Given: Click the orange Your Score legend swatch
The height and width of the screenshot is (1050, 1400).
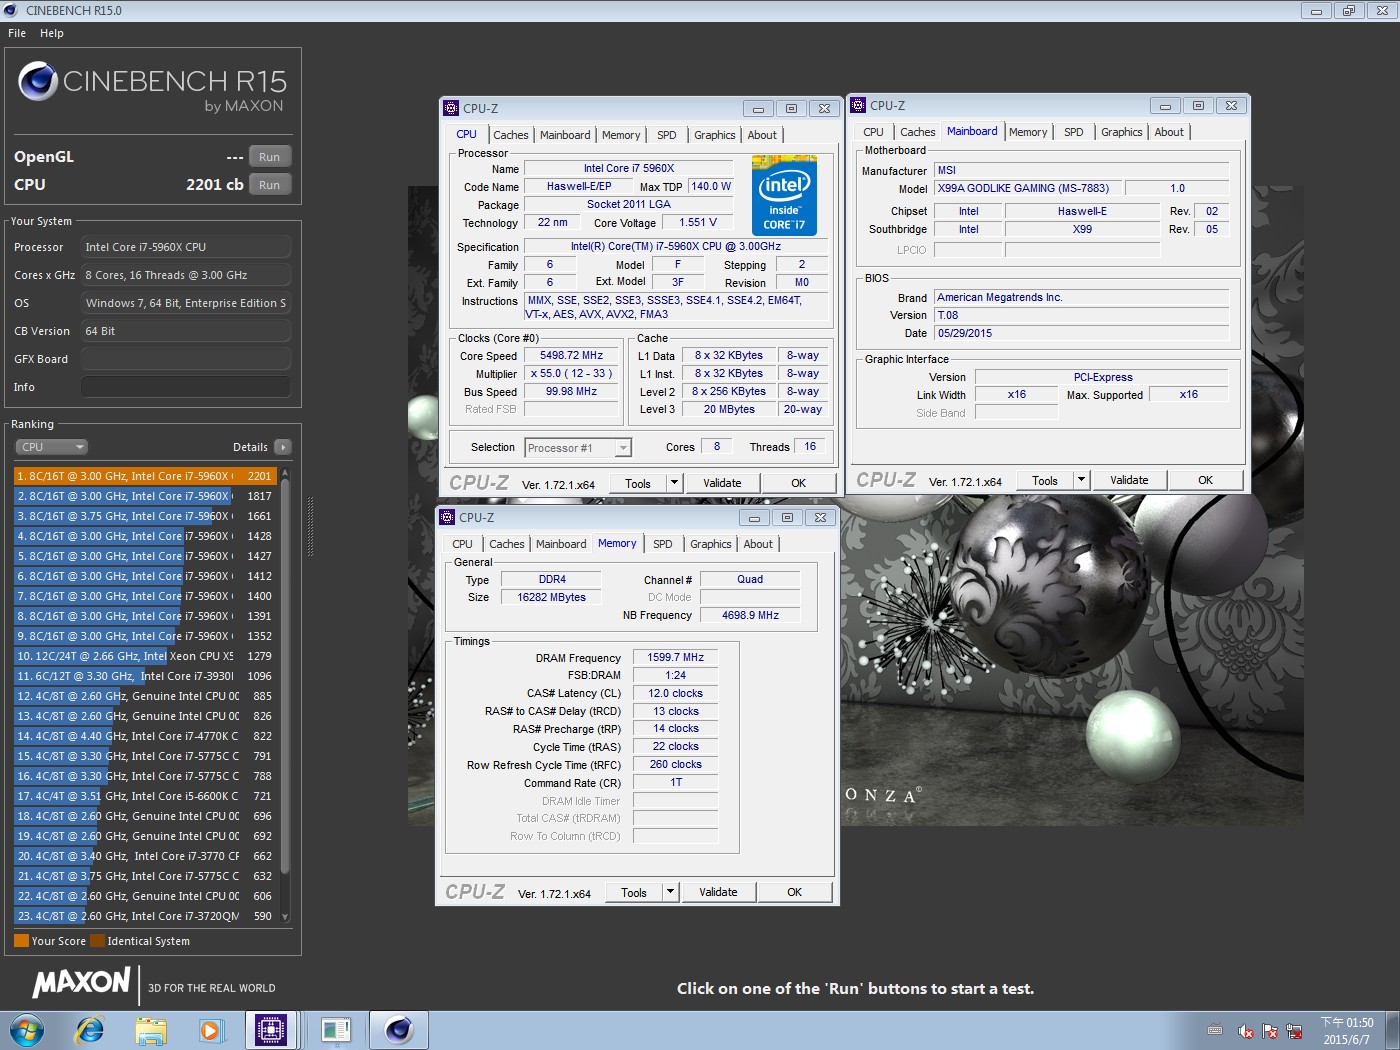Looking at the screenshot, I should [21, 941].
